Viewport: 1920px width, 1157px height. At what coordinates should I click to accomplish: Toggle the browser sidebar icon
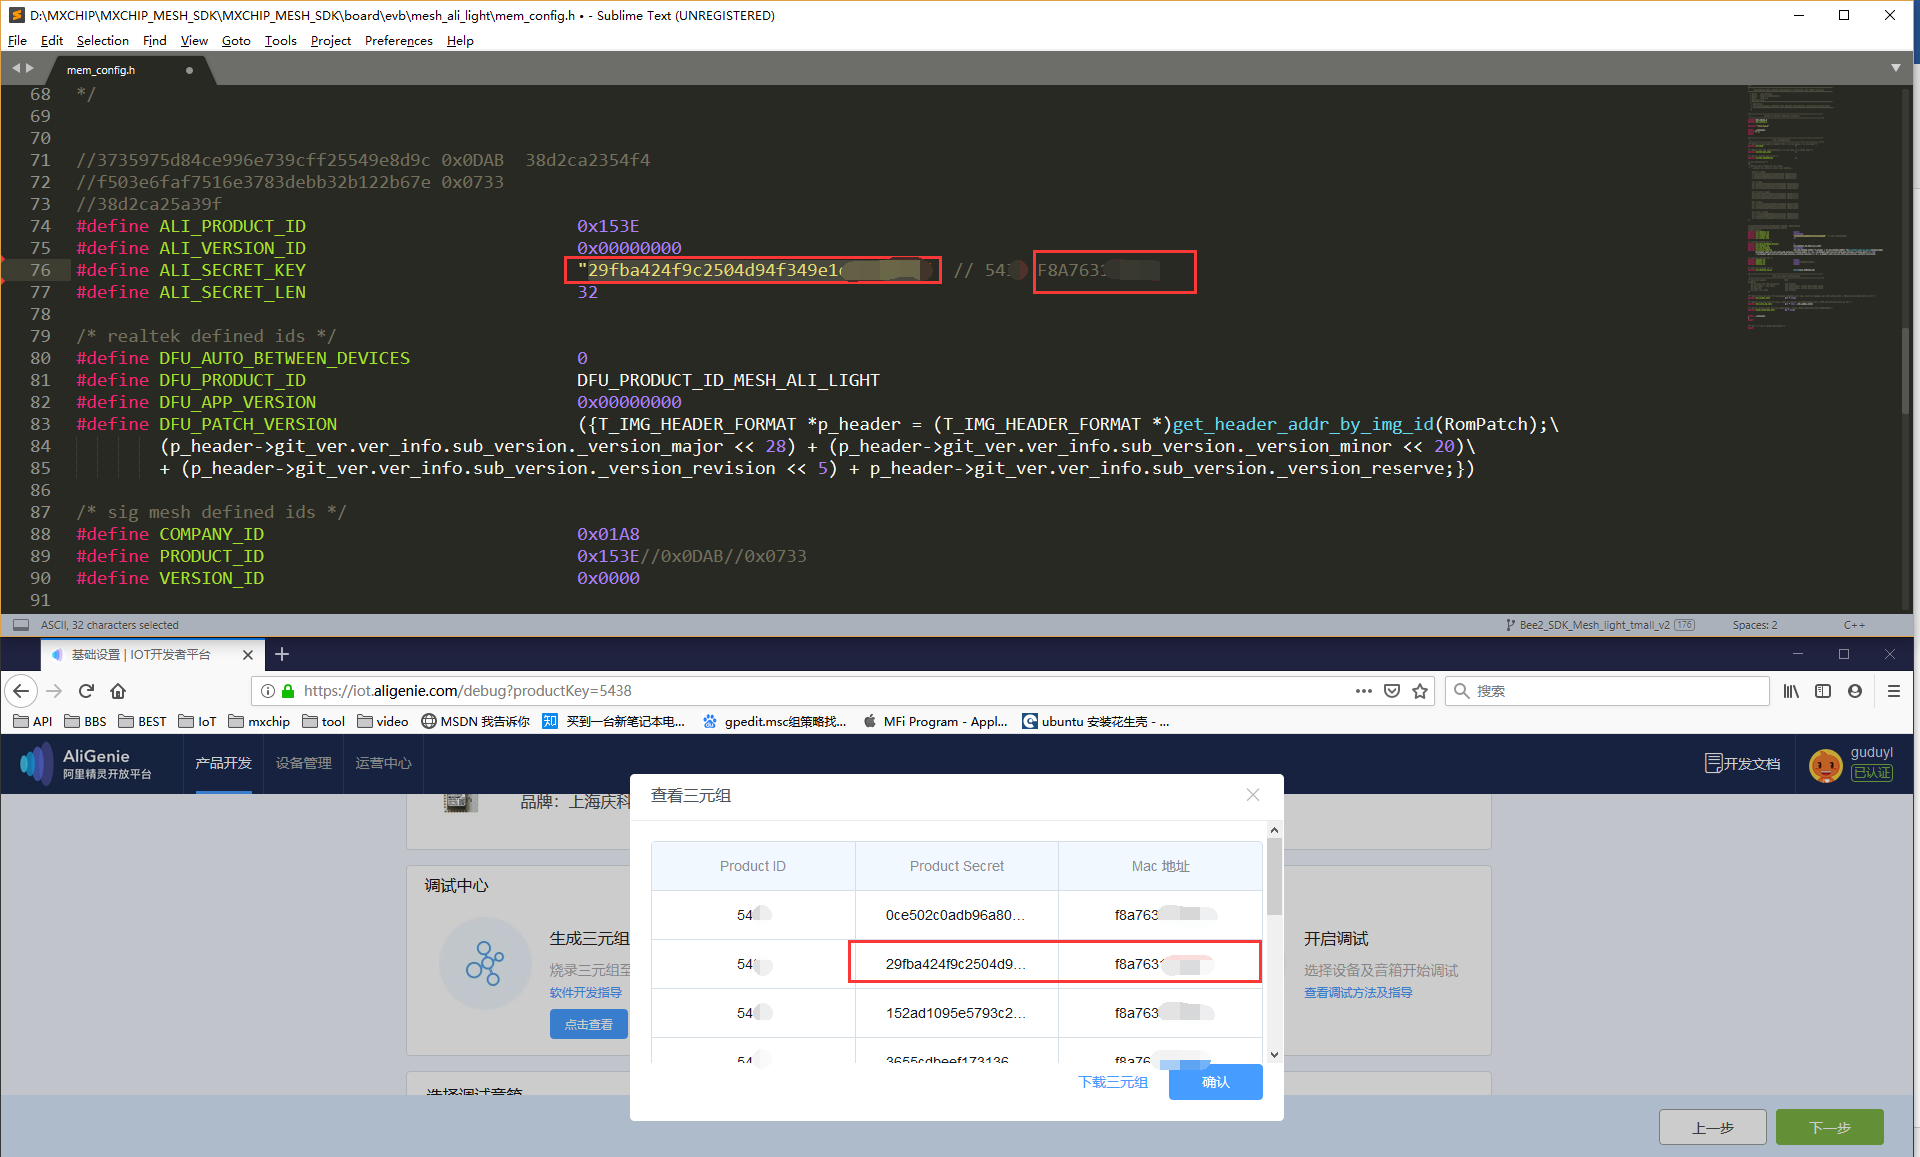pyautogui.click(x=1823, y=691)
